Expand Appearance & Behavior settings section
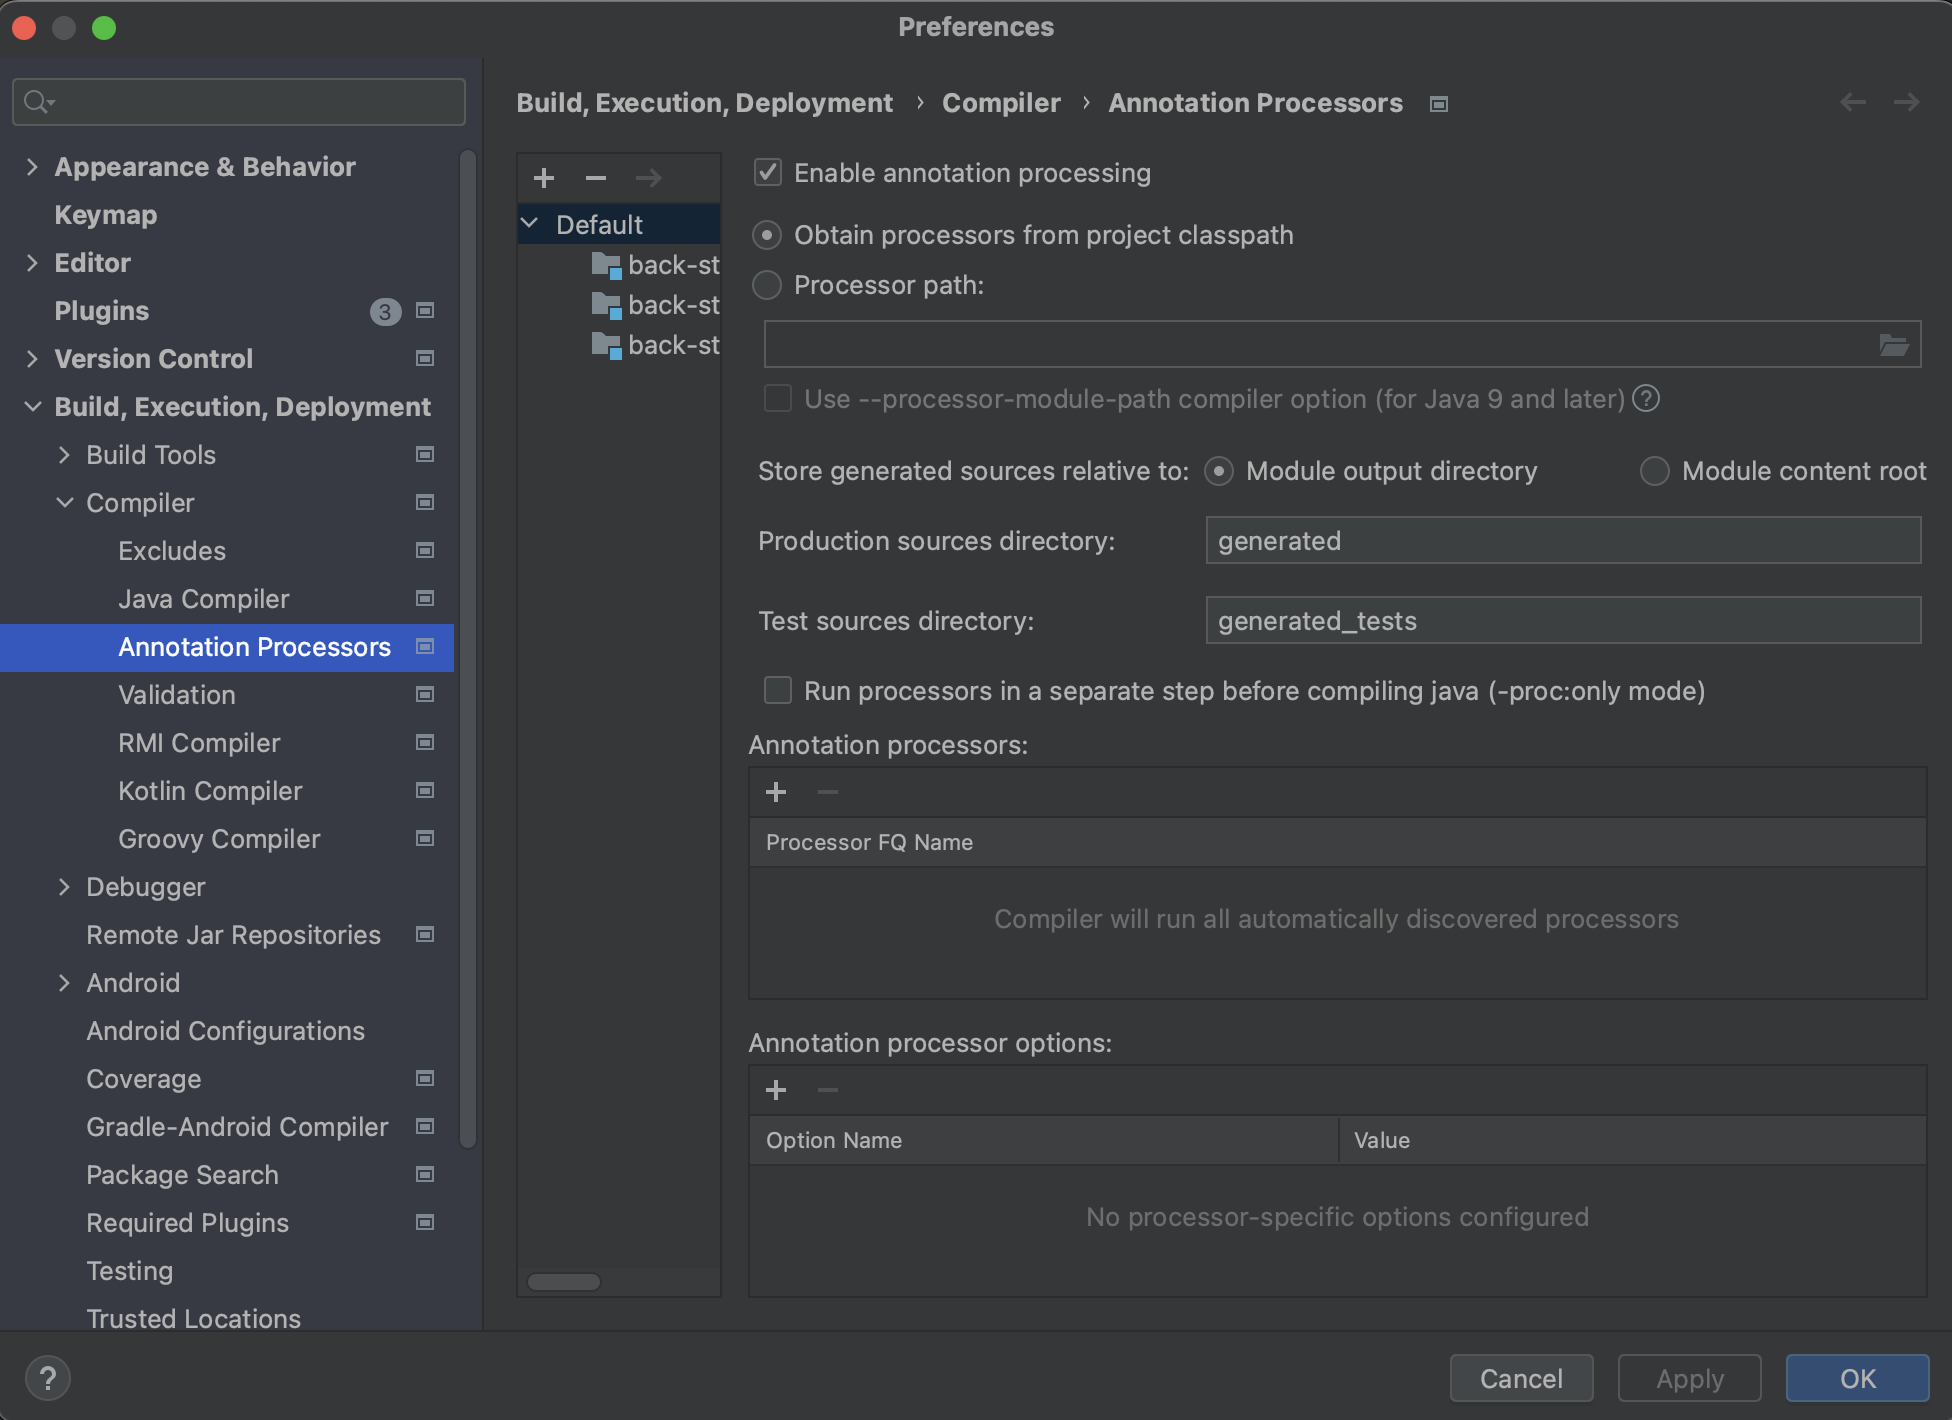 32,167
